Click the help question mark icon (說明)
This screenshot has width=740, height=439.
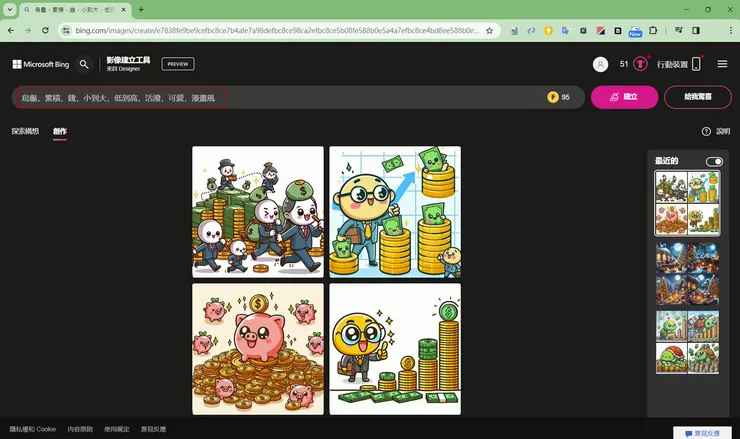[x=706, y=131]
